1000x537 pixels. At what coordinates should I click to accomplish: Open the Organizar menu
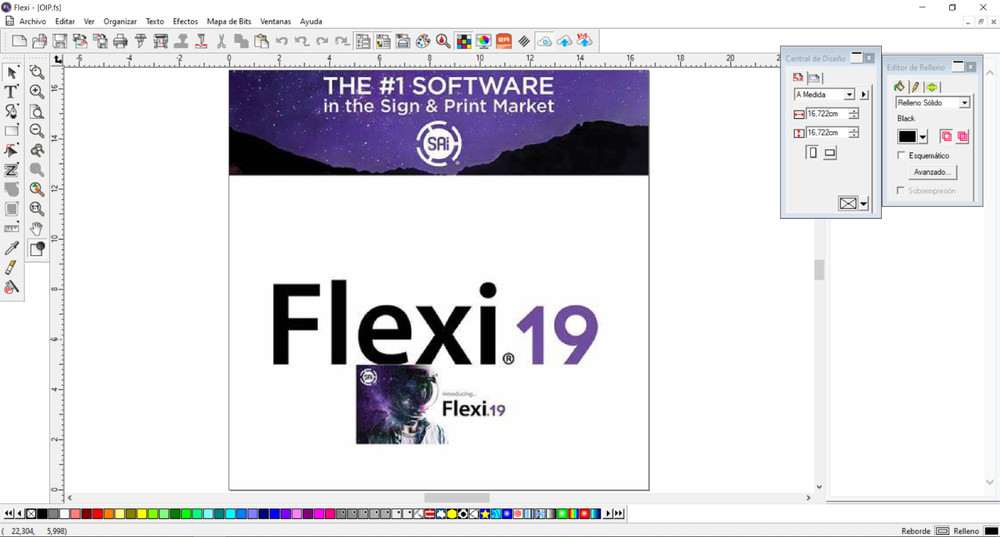coord(120,21)
